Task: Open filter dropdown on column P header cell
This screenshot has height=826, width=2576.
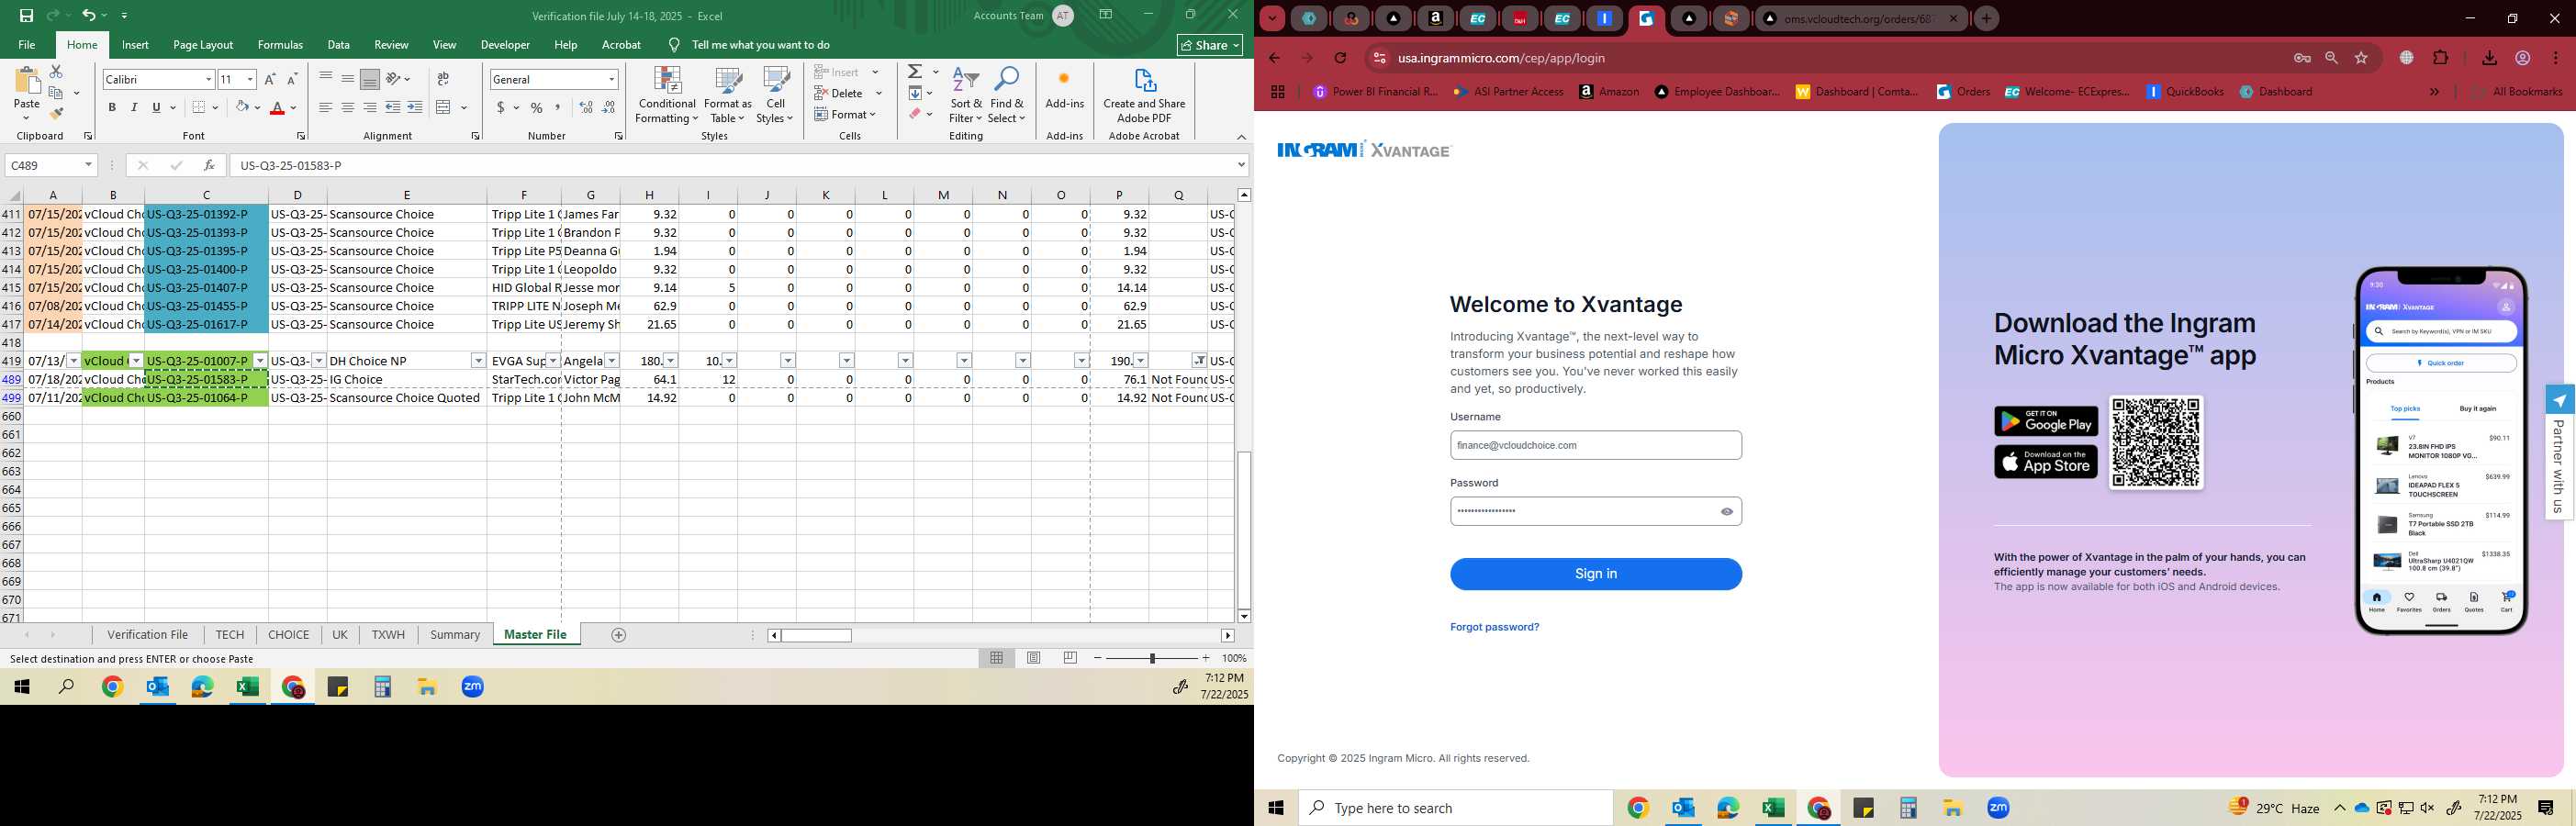Action: [x=1141, y=361]
